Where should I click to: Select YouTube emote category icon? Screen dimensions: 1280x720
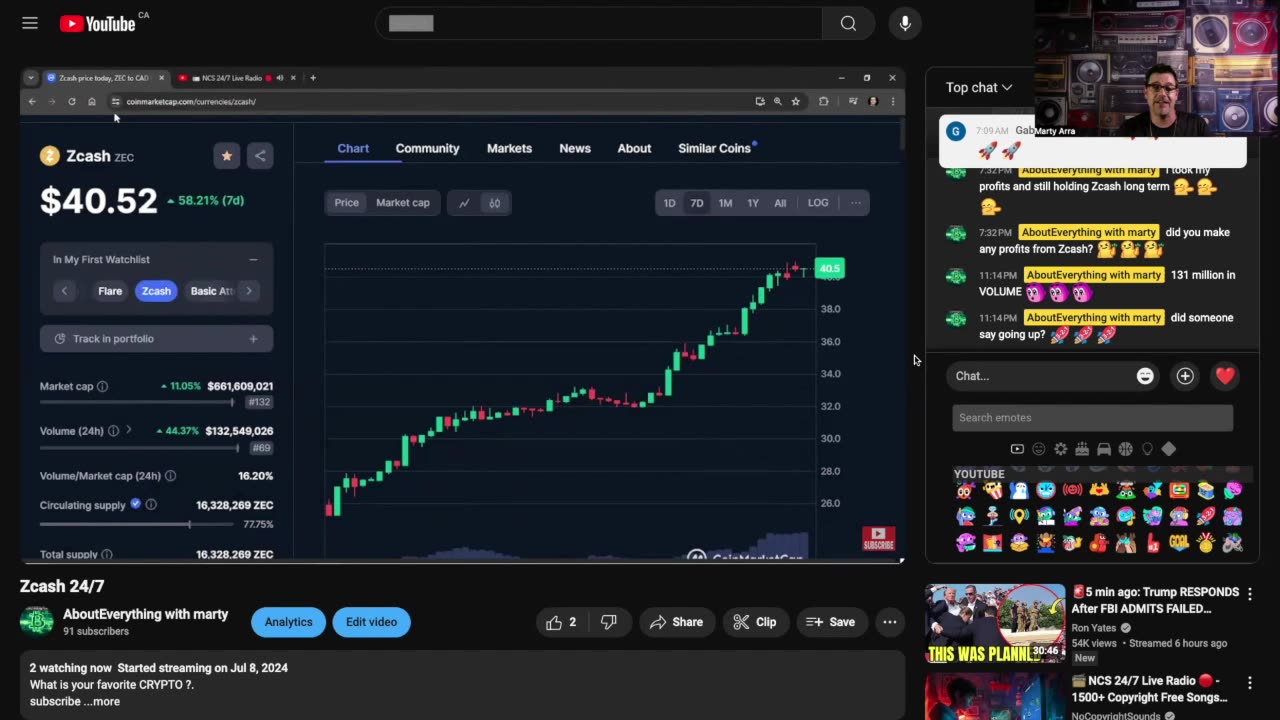[x=1017, y=449]
